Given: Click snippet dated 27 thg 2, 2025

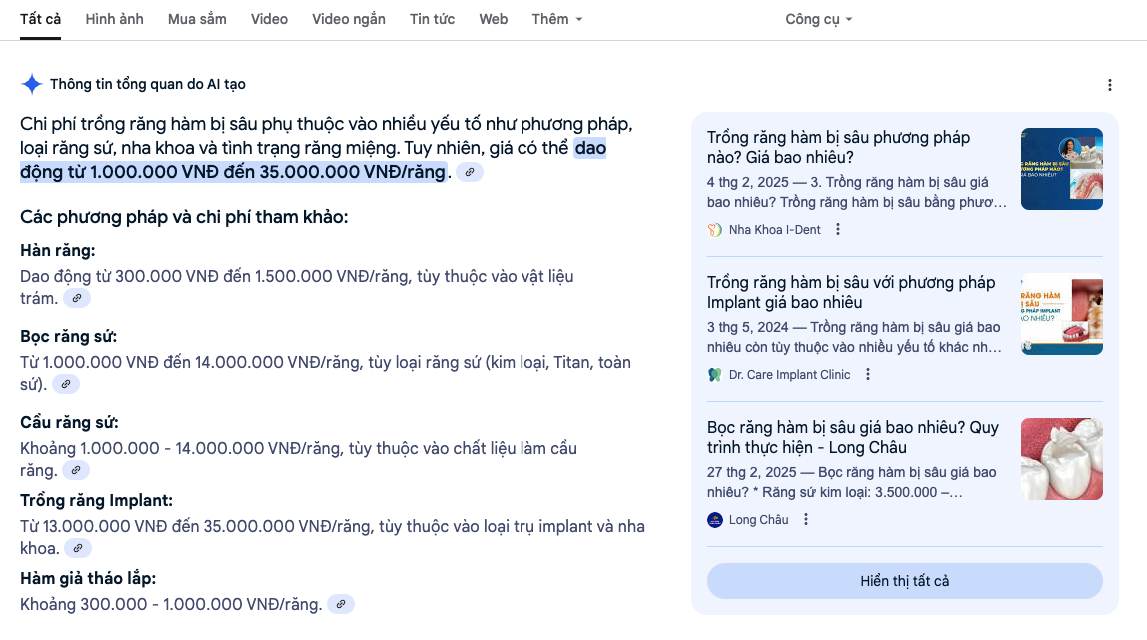Looking at the screenshot, I should click(x=851, y=482).
